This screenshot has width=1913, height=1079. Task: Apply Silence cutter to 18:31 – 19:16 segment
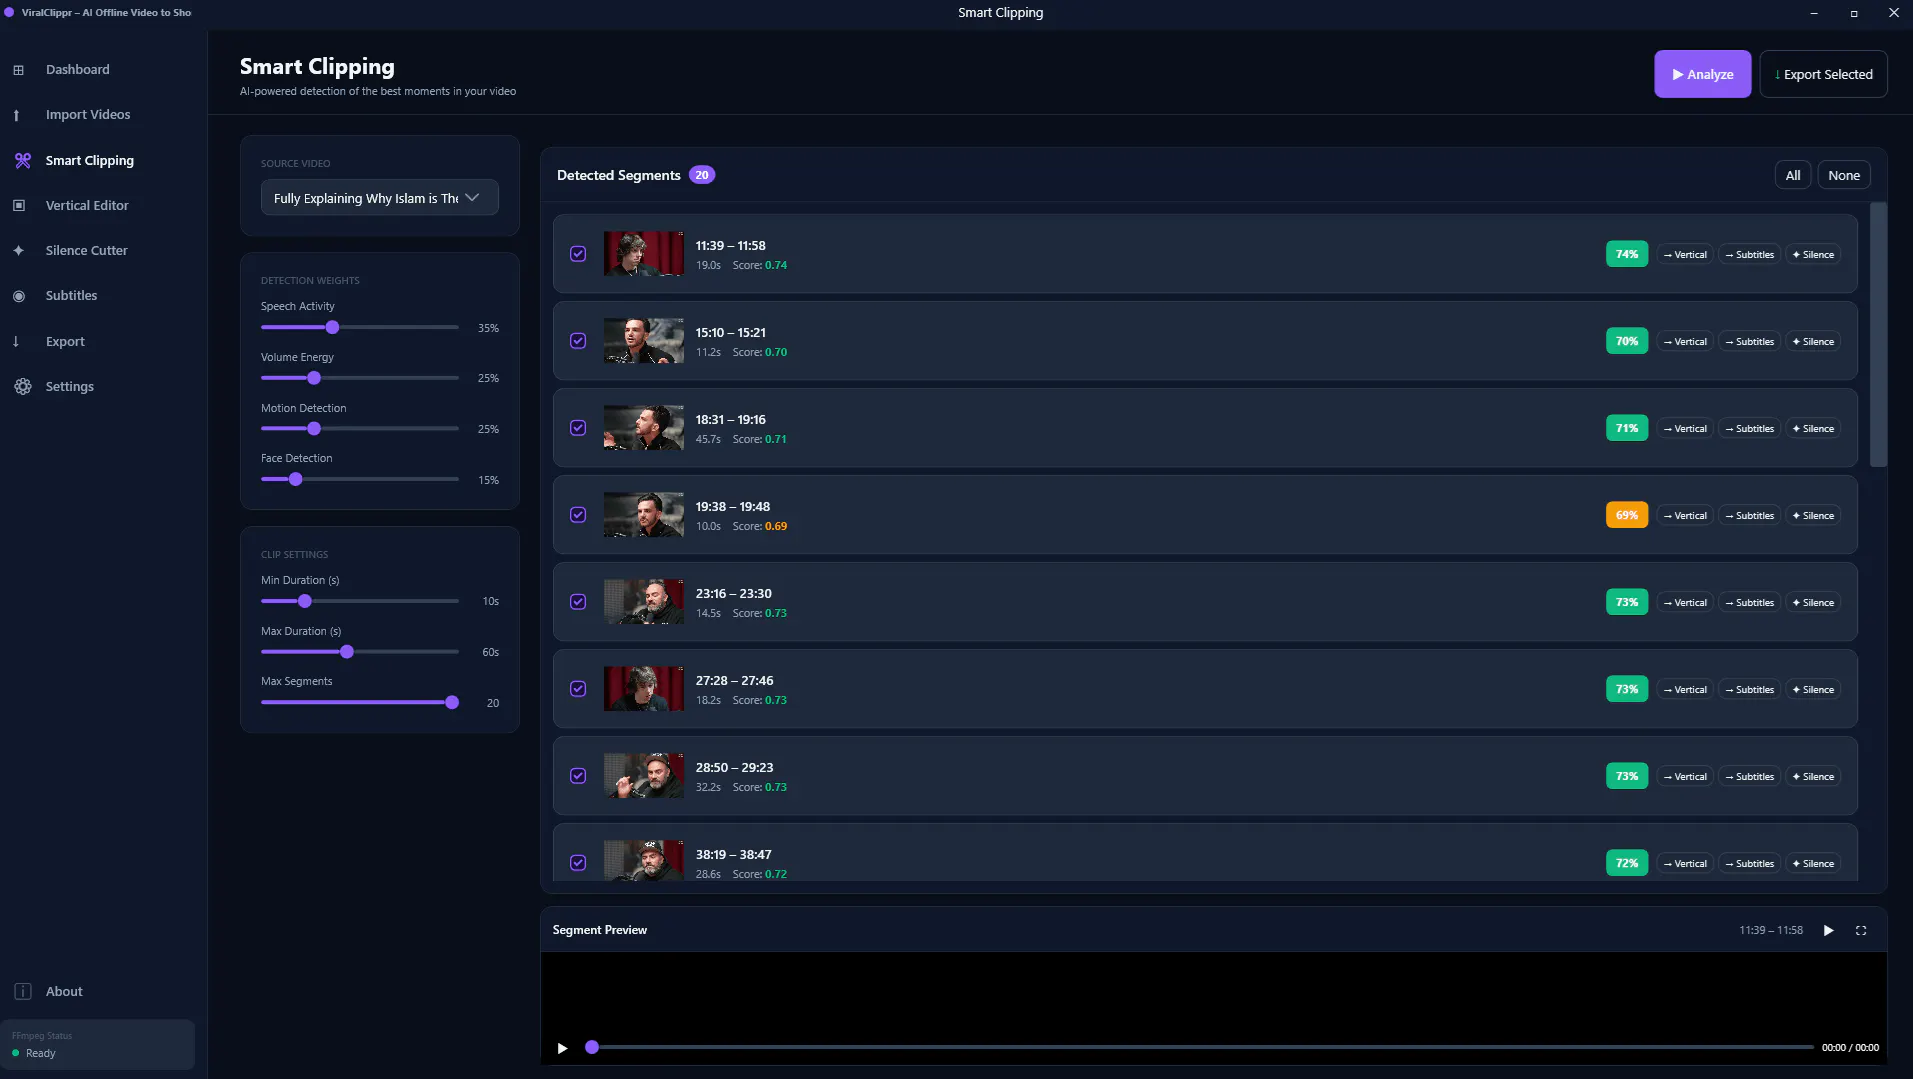point(1813,428)
